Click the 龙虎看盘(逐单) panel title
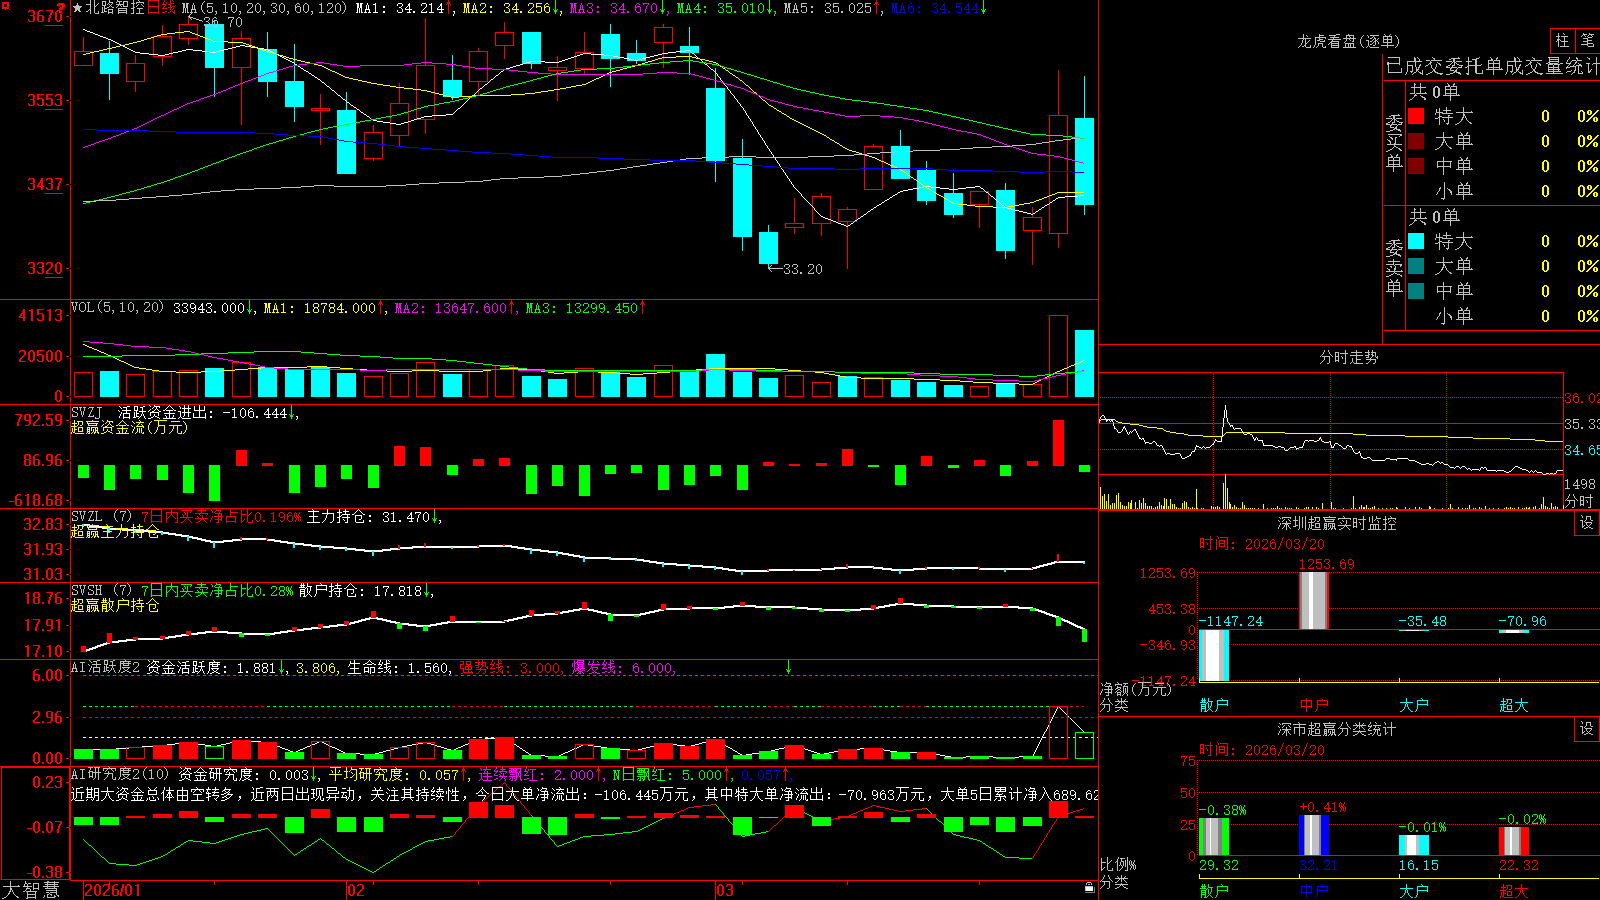This screenshot has width=1600, height=900. [x=1348, y=41]
